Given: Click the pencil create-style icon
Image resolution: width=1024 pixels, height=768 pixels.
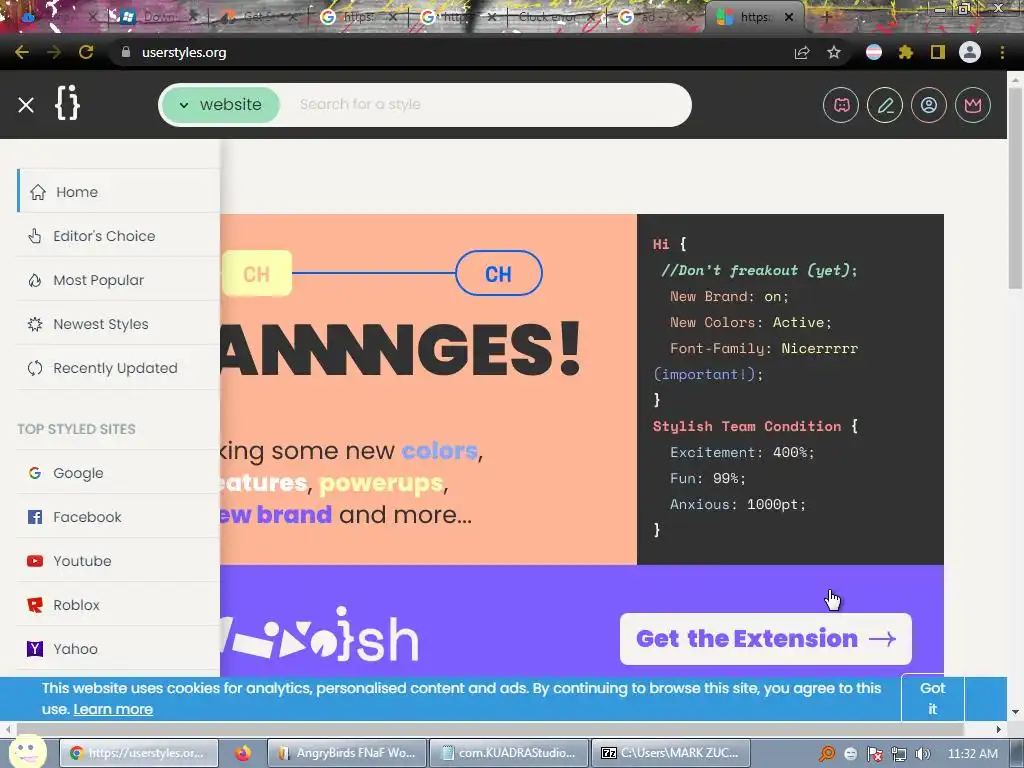Looking at the screenshot, I should pos(885,105).
